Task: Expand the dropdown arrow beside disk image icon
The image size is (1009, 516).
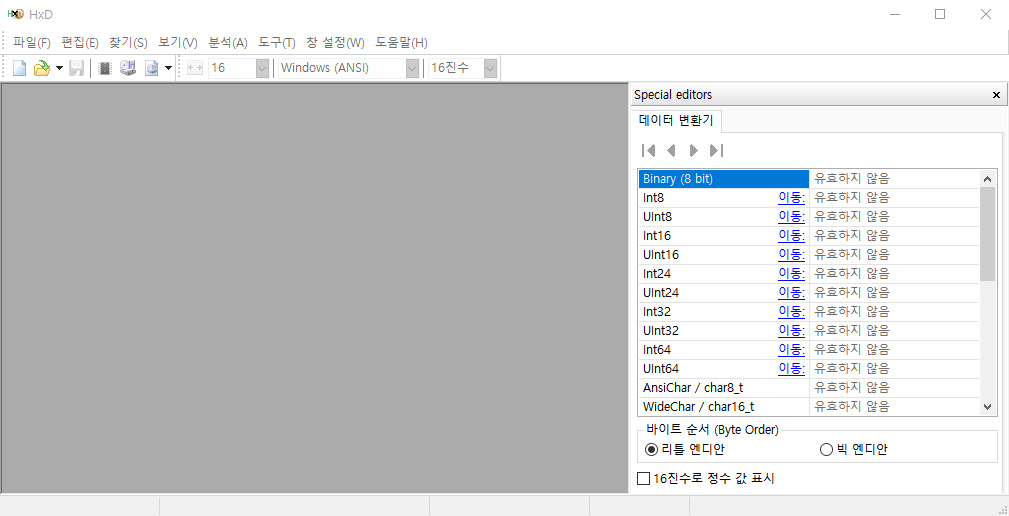Action: (169, 68)
